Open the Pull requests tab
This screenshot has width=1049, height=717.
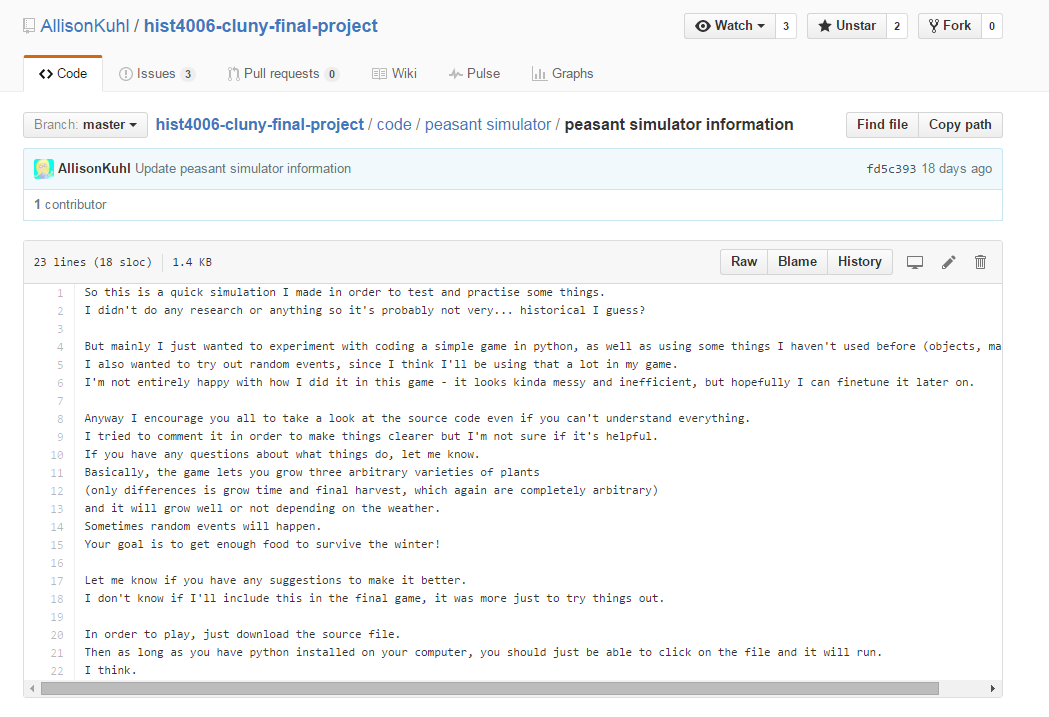pyautogui.click(x=282, y=74)
